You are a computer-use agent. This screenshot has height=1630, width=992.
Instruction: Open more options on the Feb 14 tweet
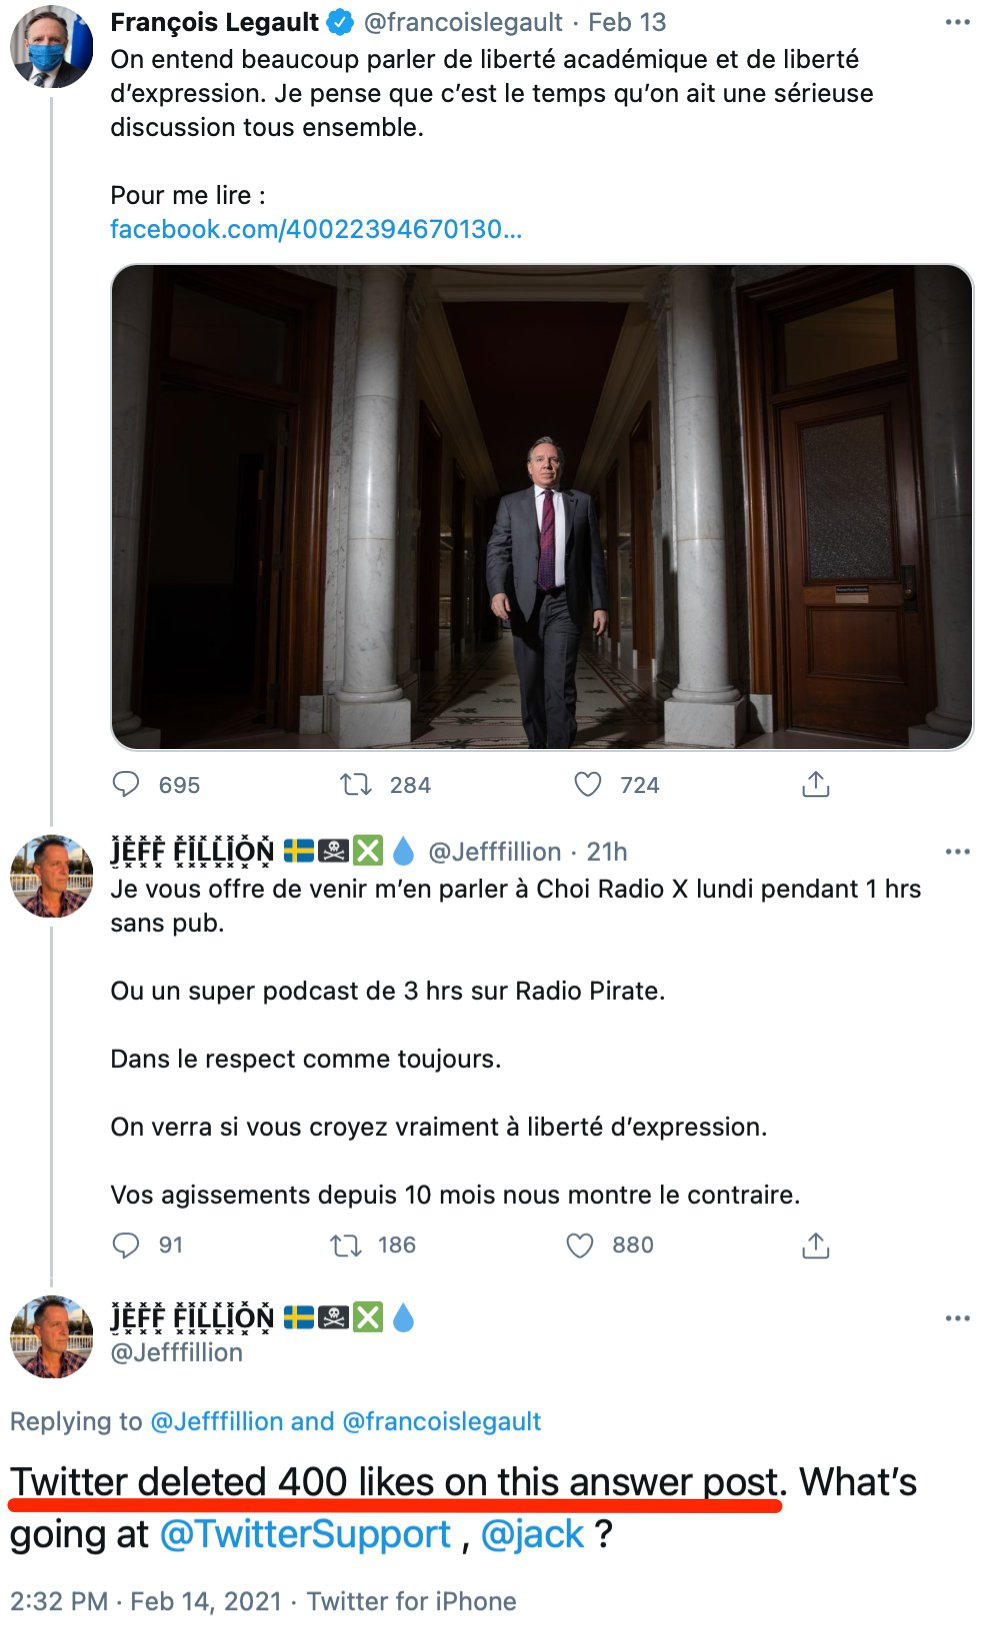[958, 1318]
